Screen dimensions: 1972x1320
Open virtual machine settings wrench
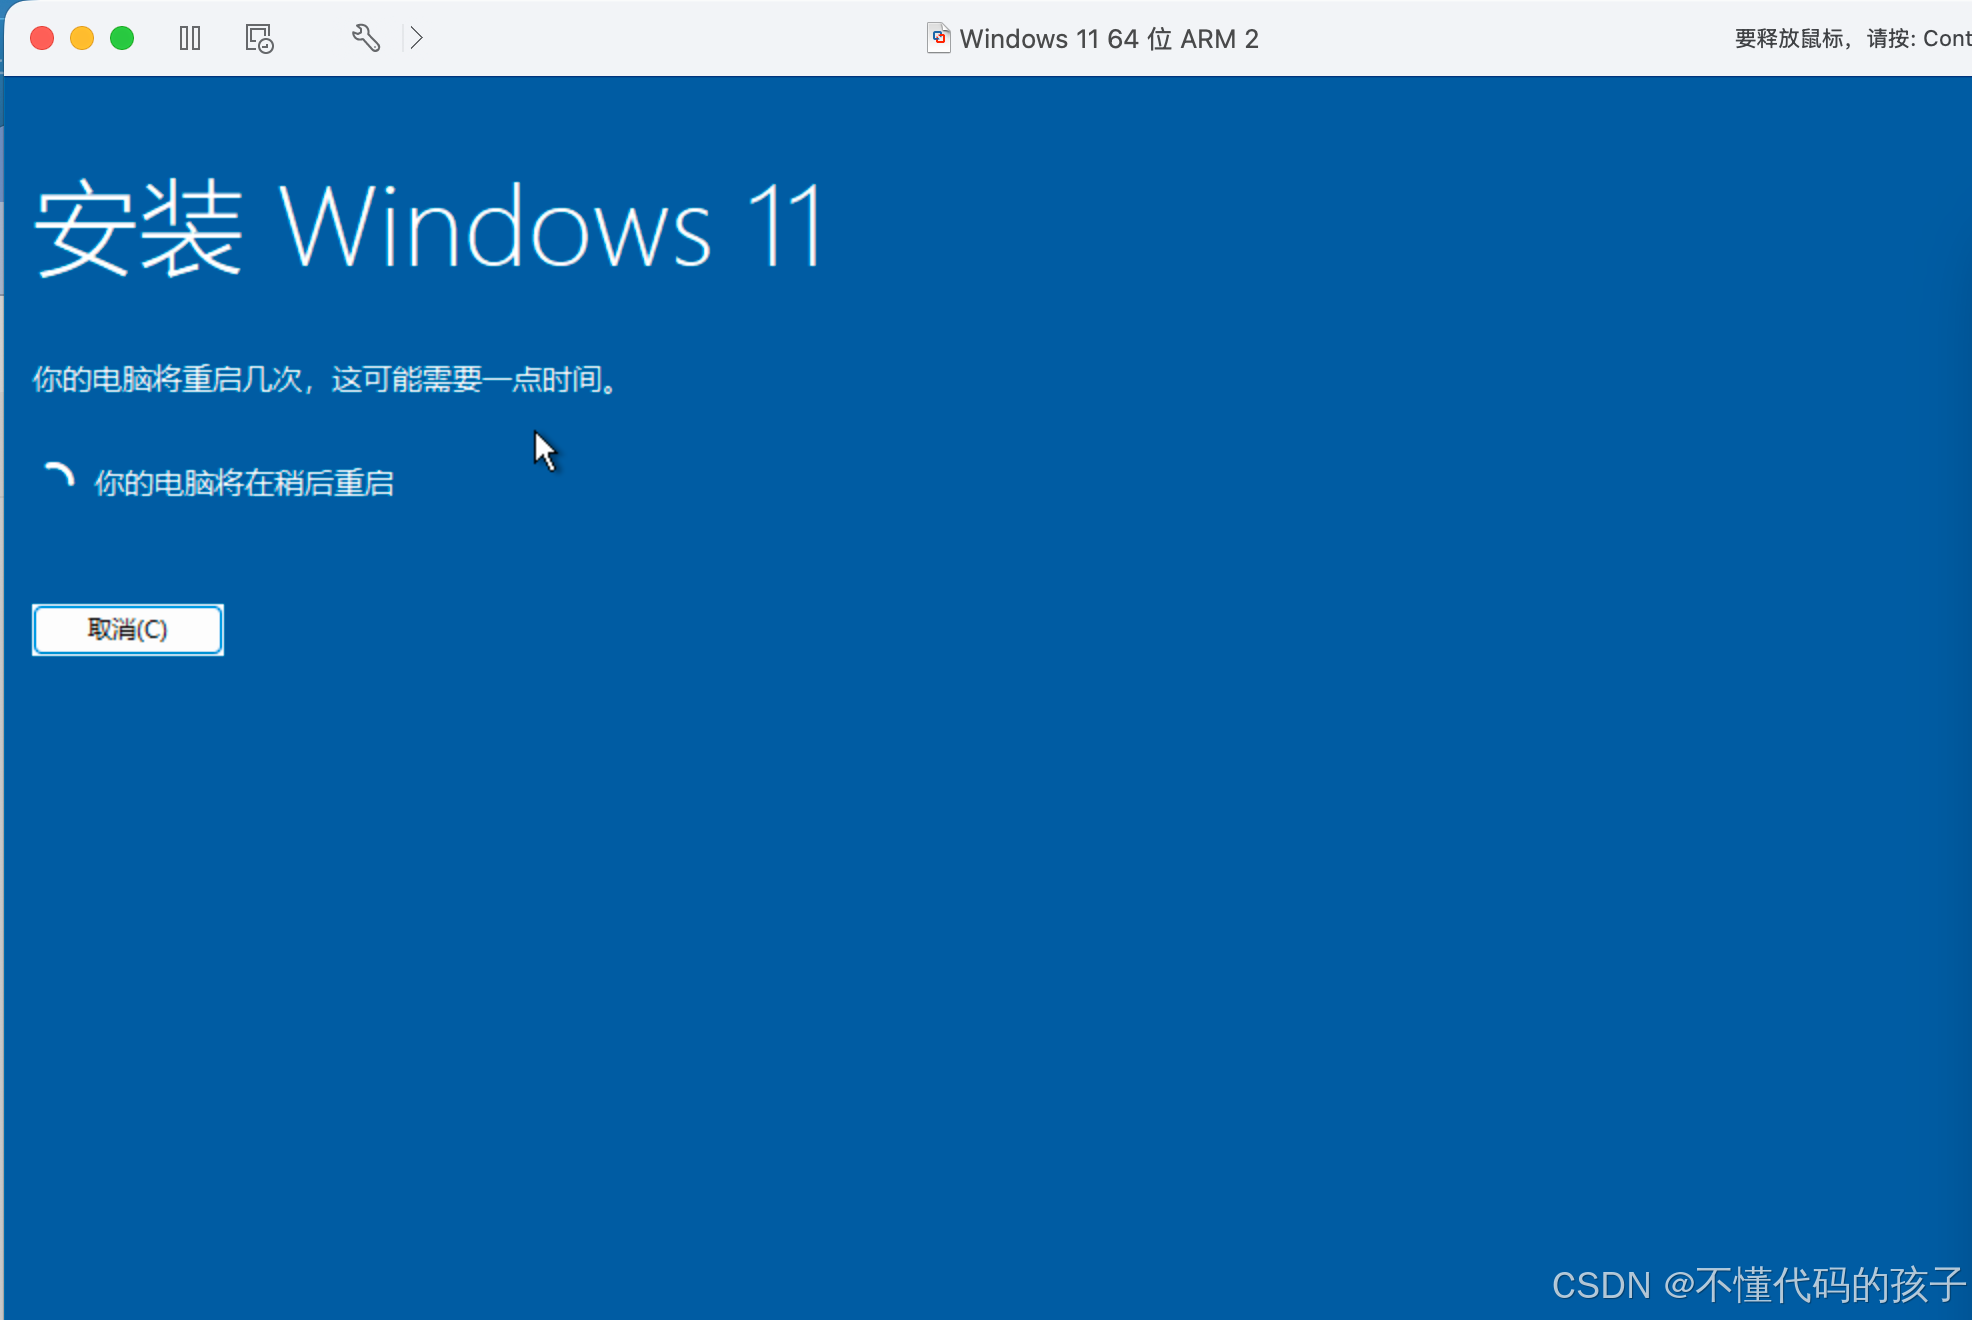(x=366, y=38)
